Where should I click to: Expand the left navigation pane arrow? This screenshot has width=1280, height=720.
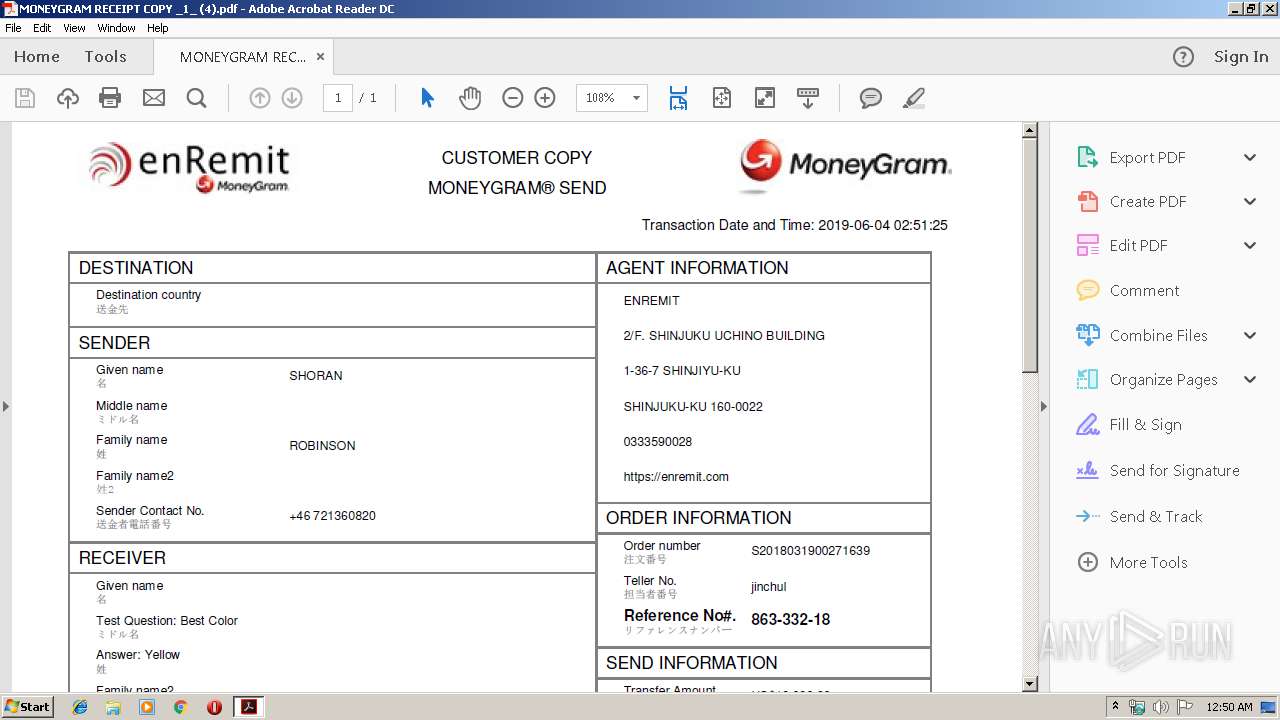(x=6, y=406)
